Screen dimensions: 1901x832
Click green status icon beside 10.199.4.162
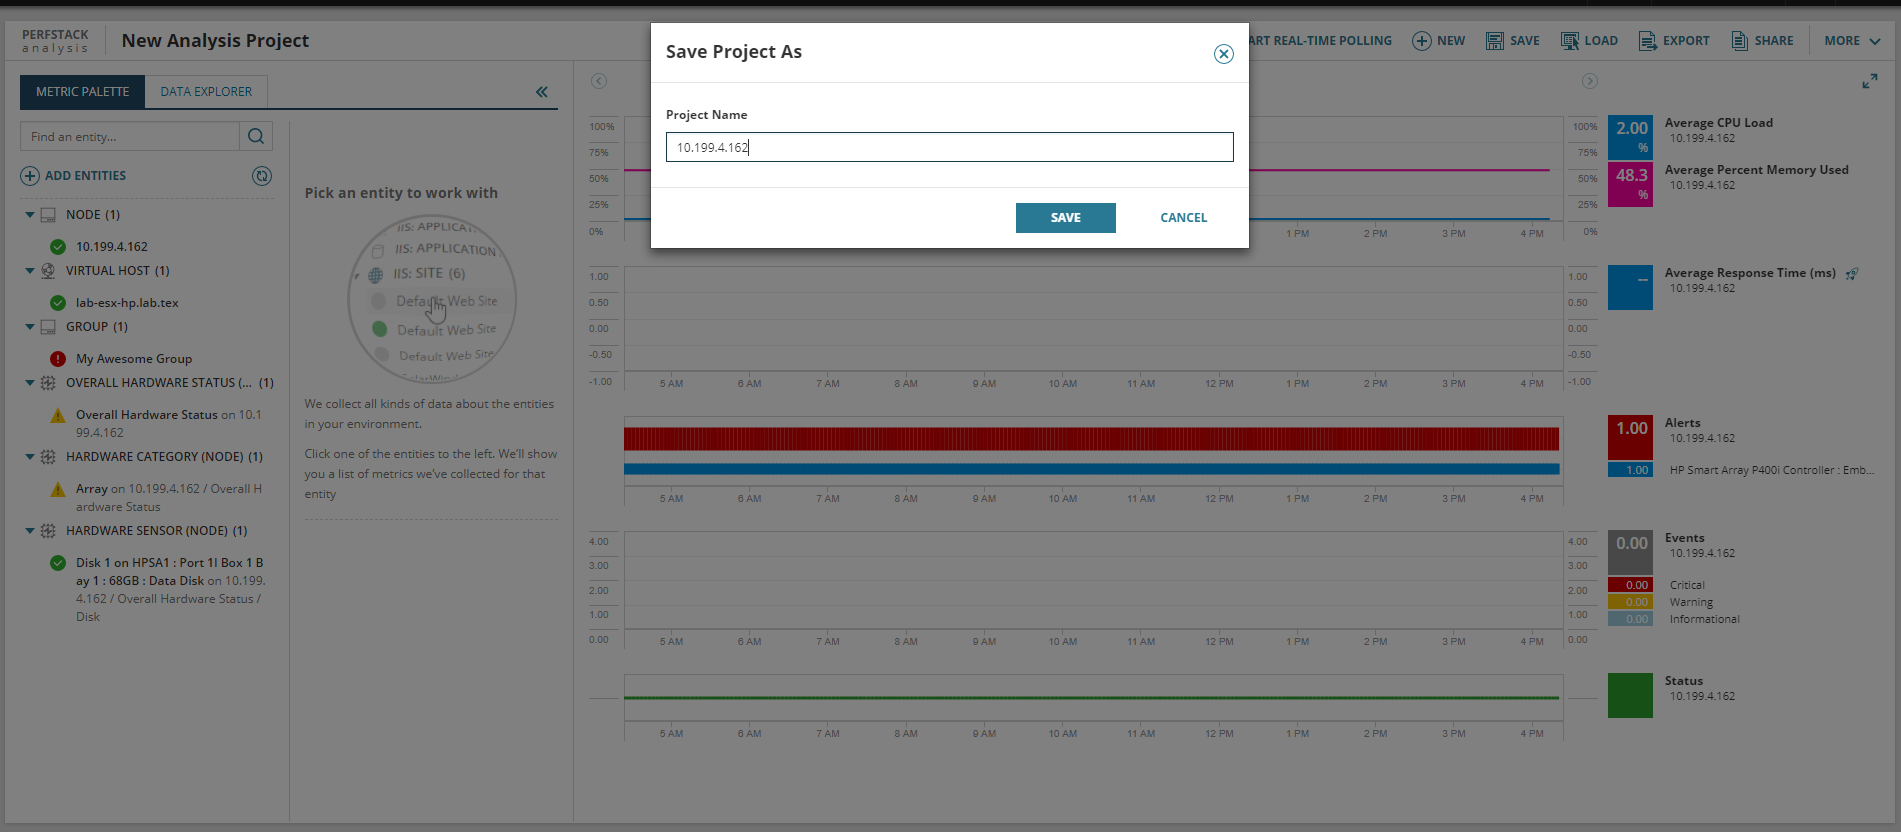pos(58,247)
